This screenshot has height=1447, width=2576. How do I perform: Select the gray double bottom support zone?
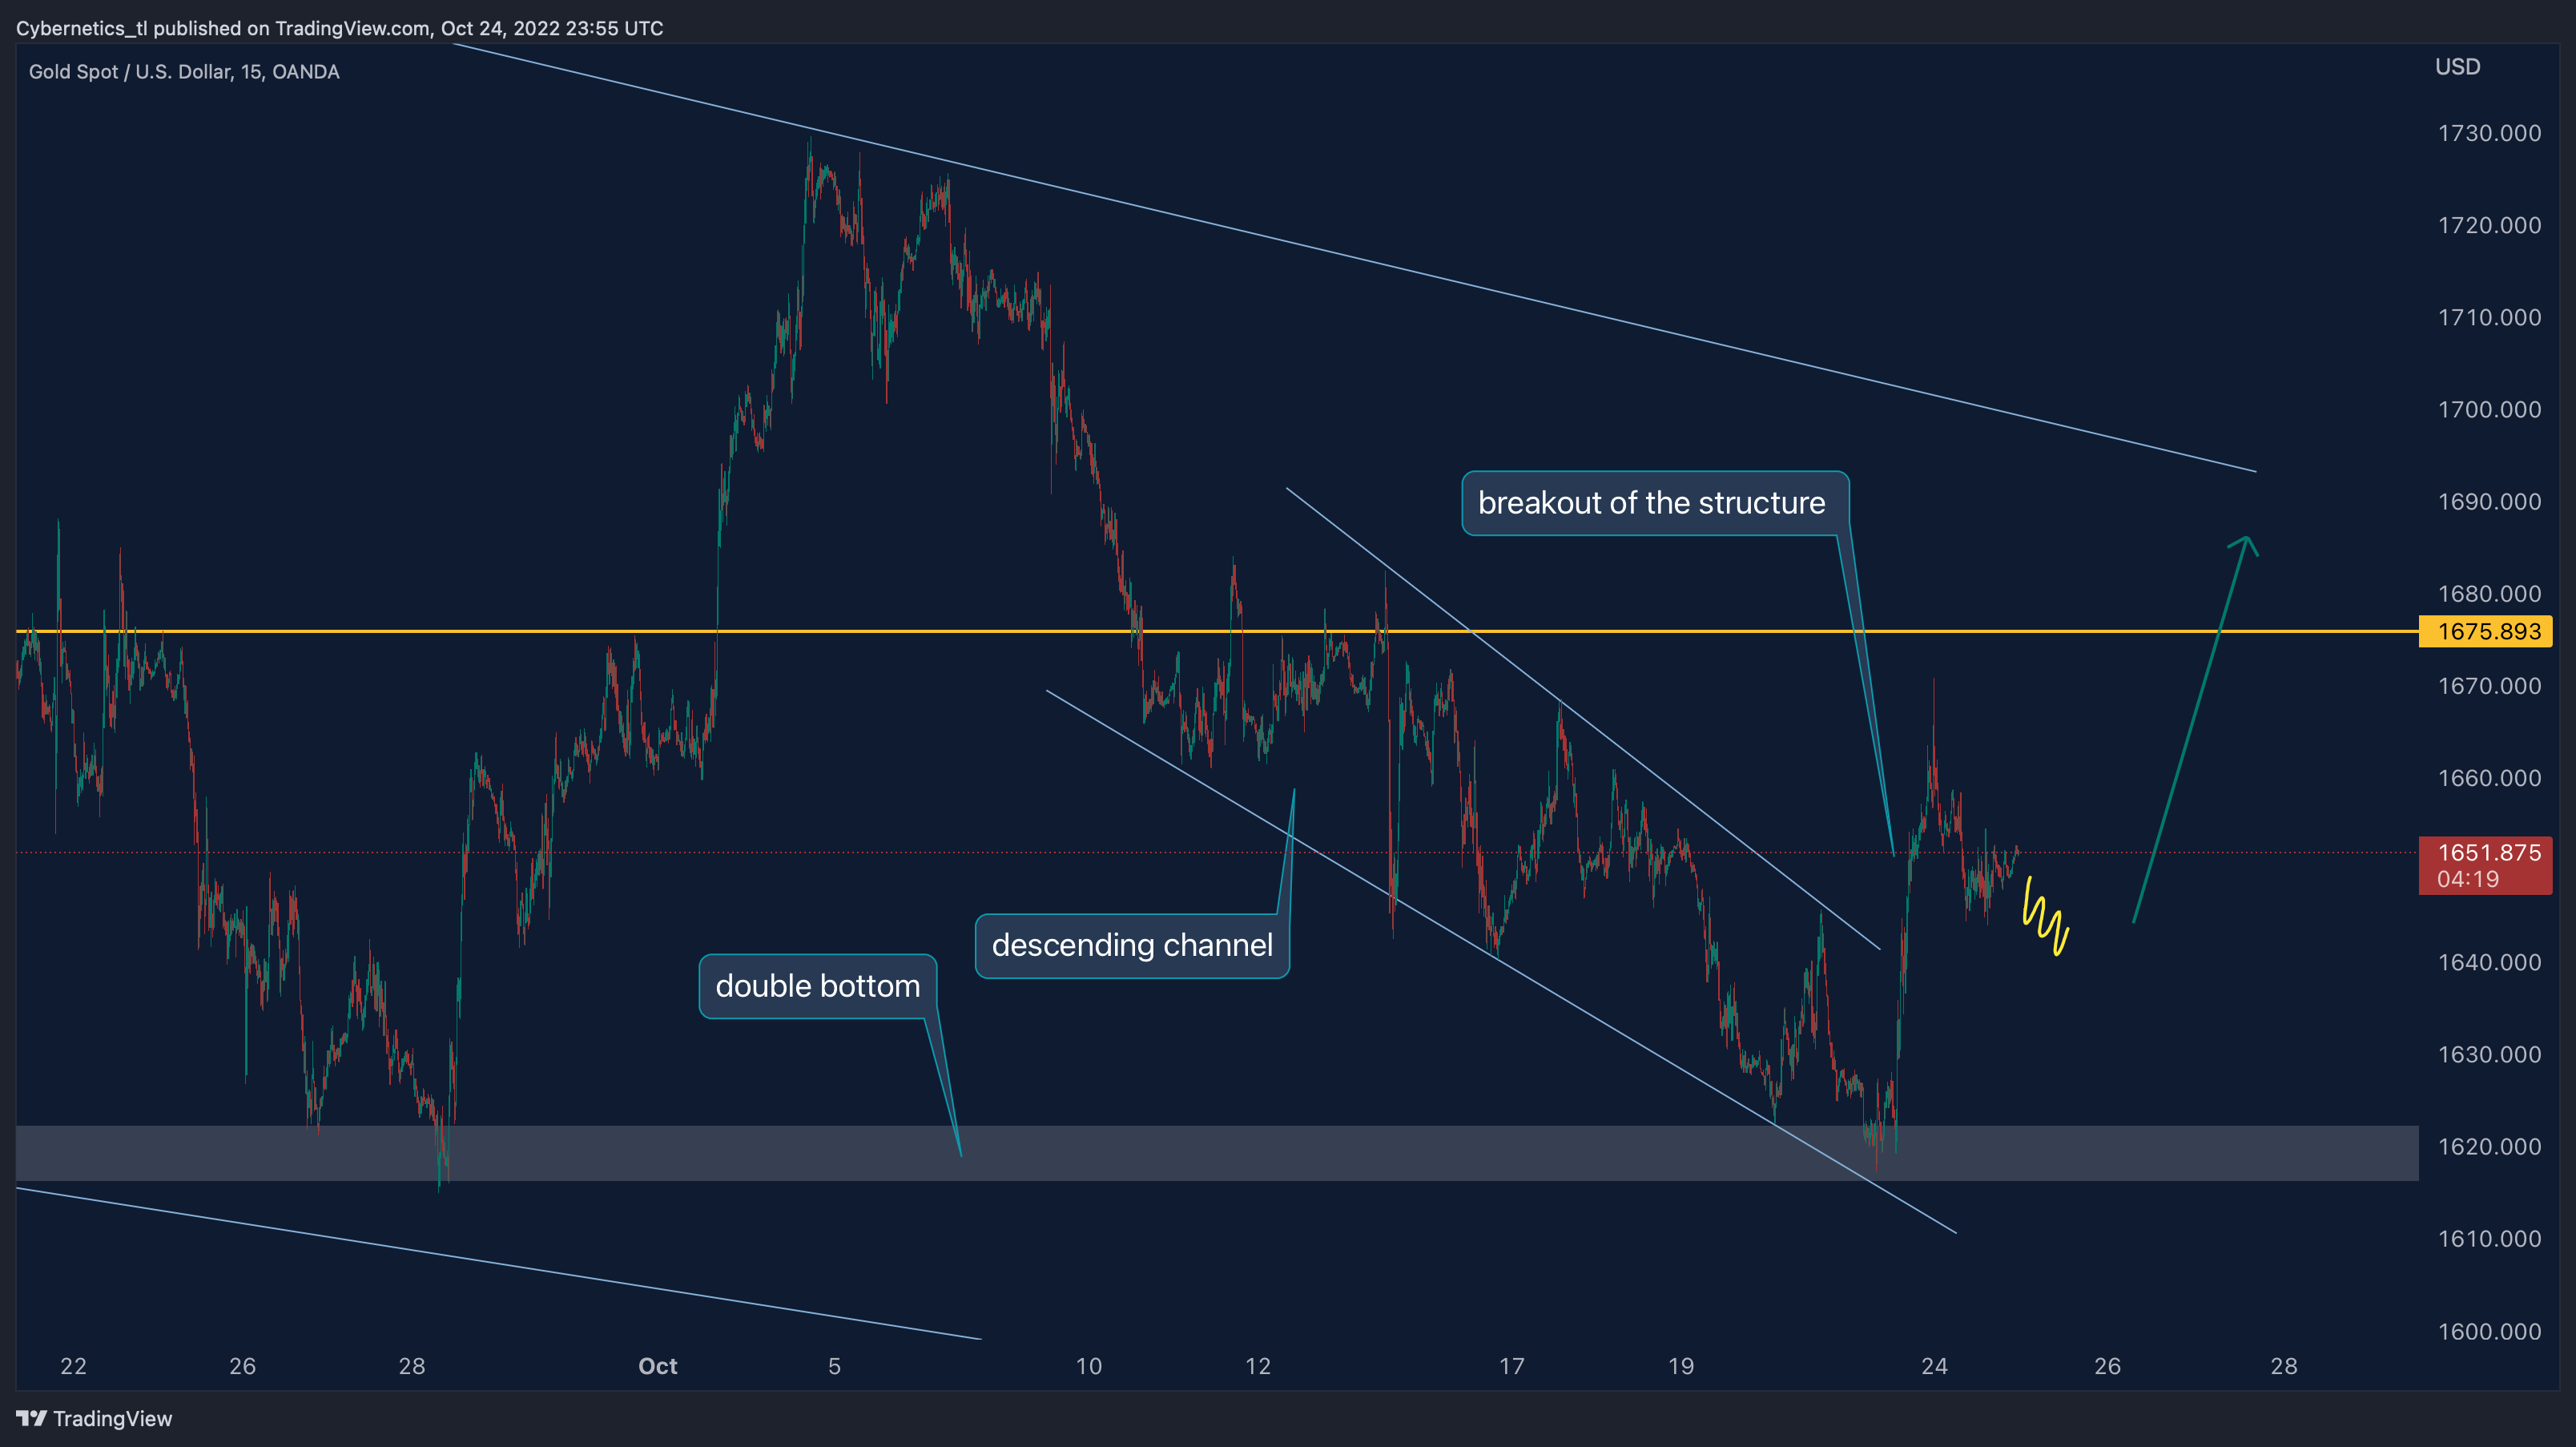(1217, 1153)
